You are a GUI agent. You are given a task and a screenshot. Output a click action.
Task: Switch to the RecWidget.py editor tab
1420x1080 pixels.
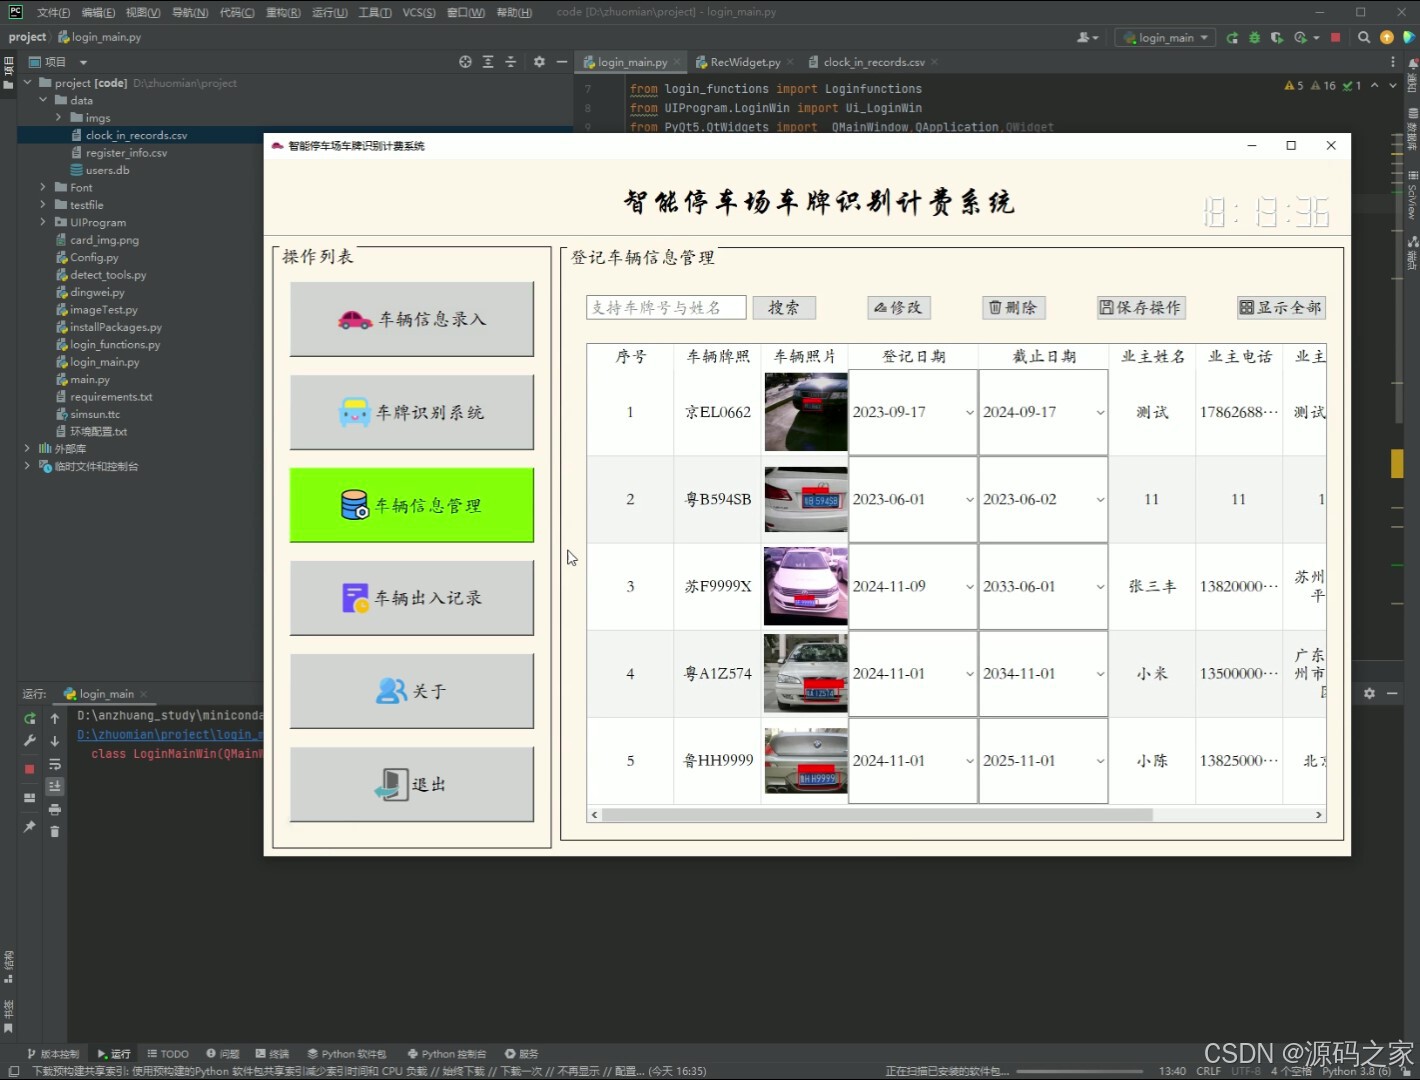pyautogui.click(x=745, y=62)
